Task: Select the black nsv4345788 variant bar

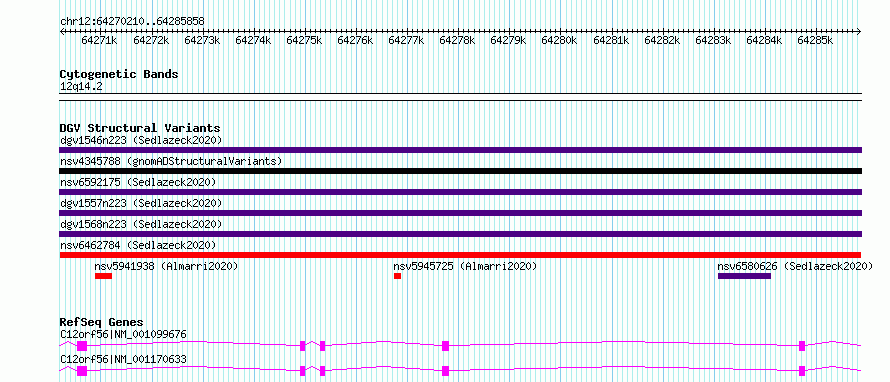Action: coord(461,171)
